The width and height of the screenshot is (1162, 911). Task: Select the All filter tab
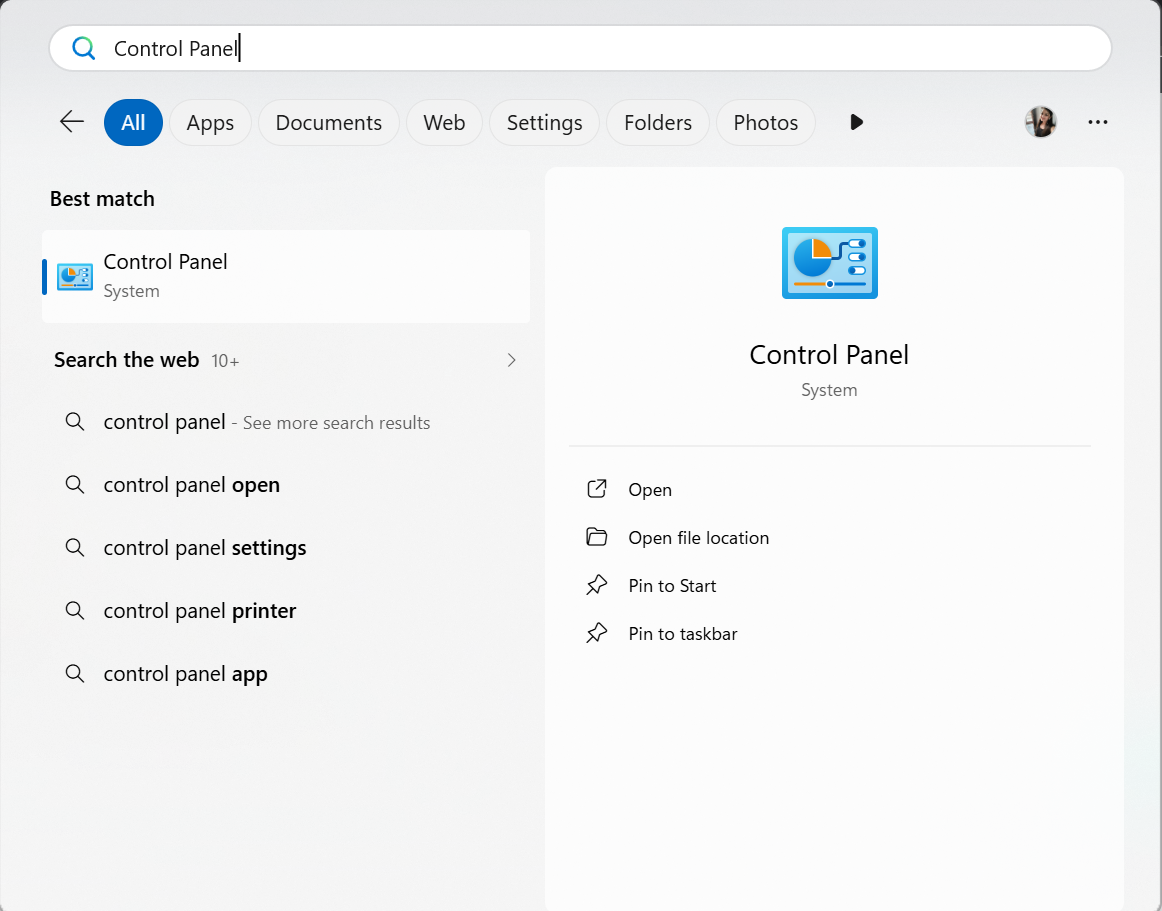coord(133,122)
